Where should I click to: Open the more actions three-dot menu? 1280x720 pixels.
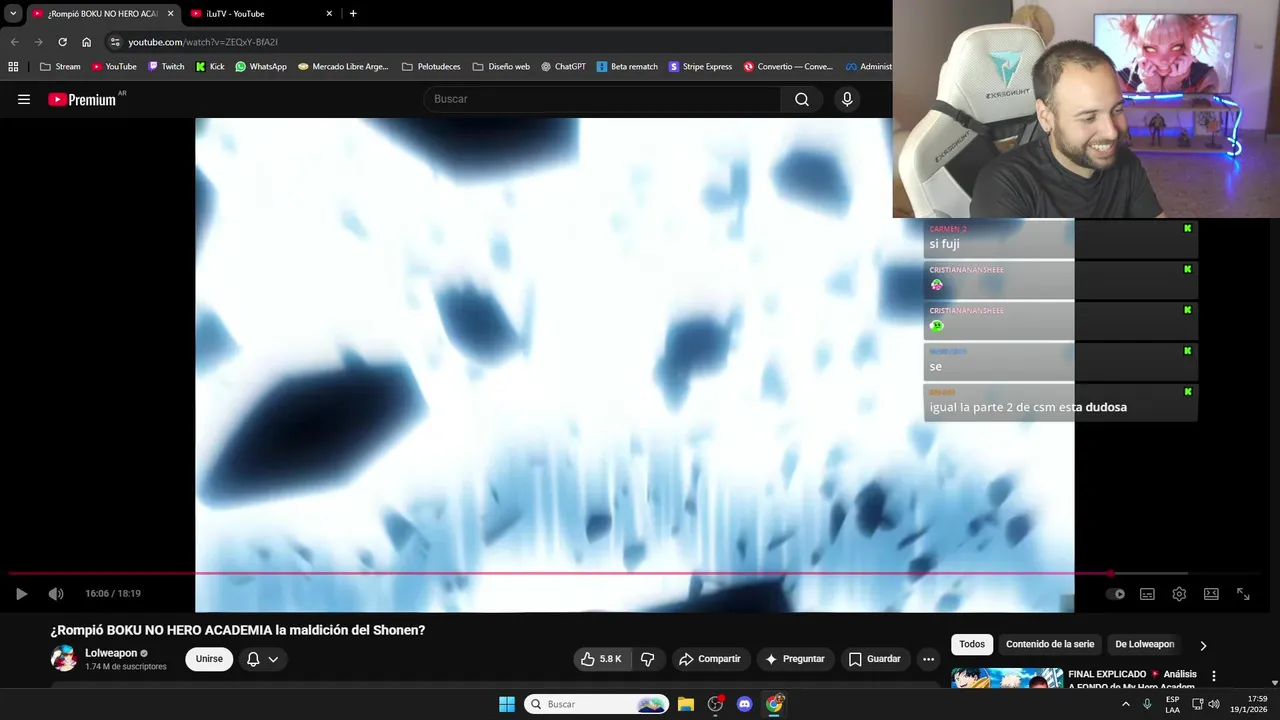[928, 659]
